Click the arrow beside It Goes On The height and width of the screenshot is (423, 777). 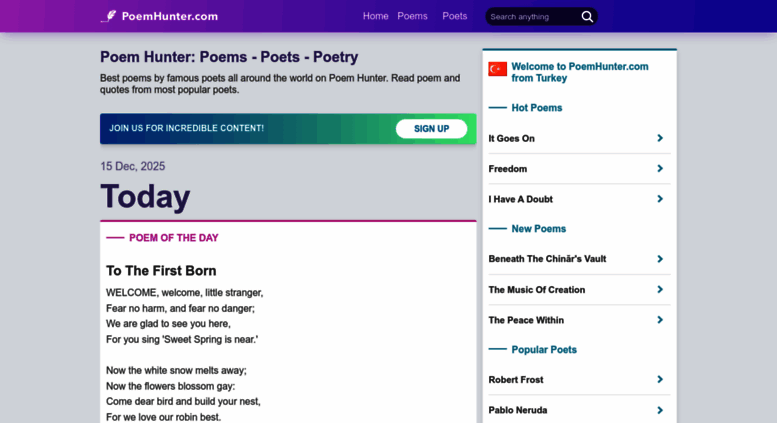[660, 138]
